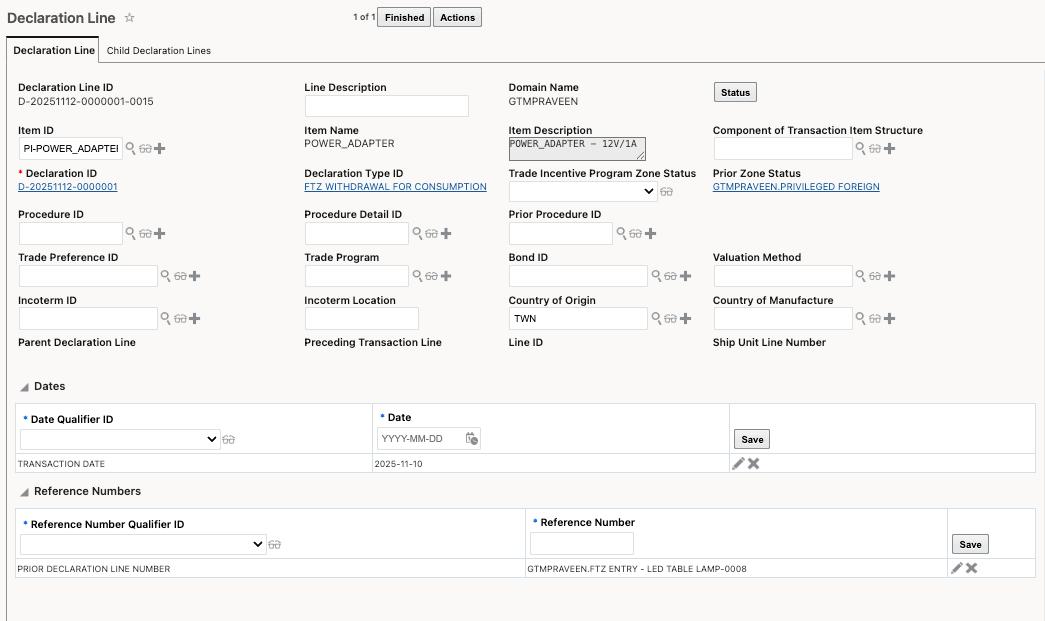Viewport: 1045px width, 621px height.
Task: View Date Qualifier ID glasses icon
Action: coord(229,440)
